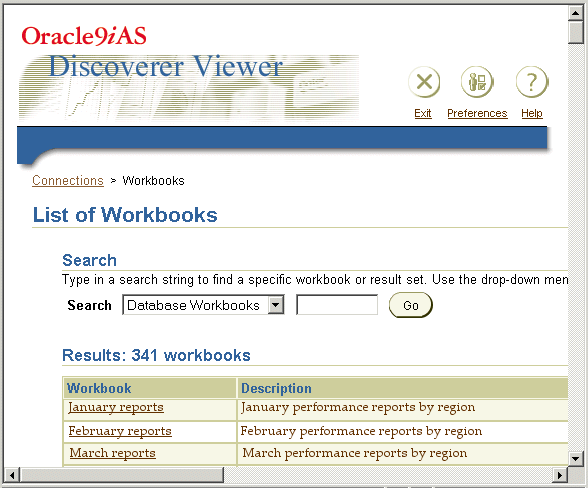
Task: Click the Workbooks breadcrumb text
Action: (x=153, y=180)
